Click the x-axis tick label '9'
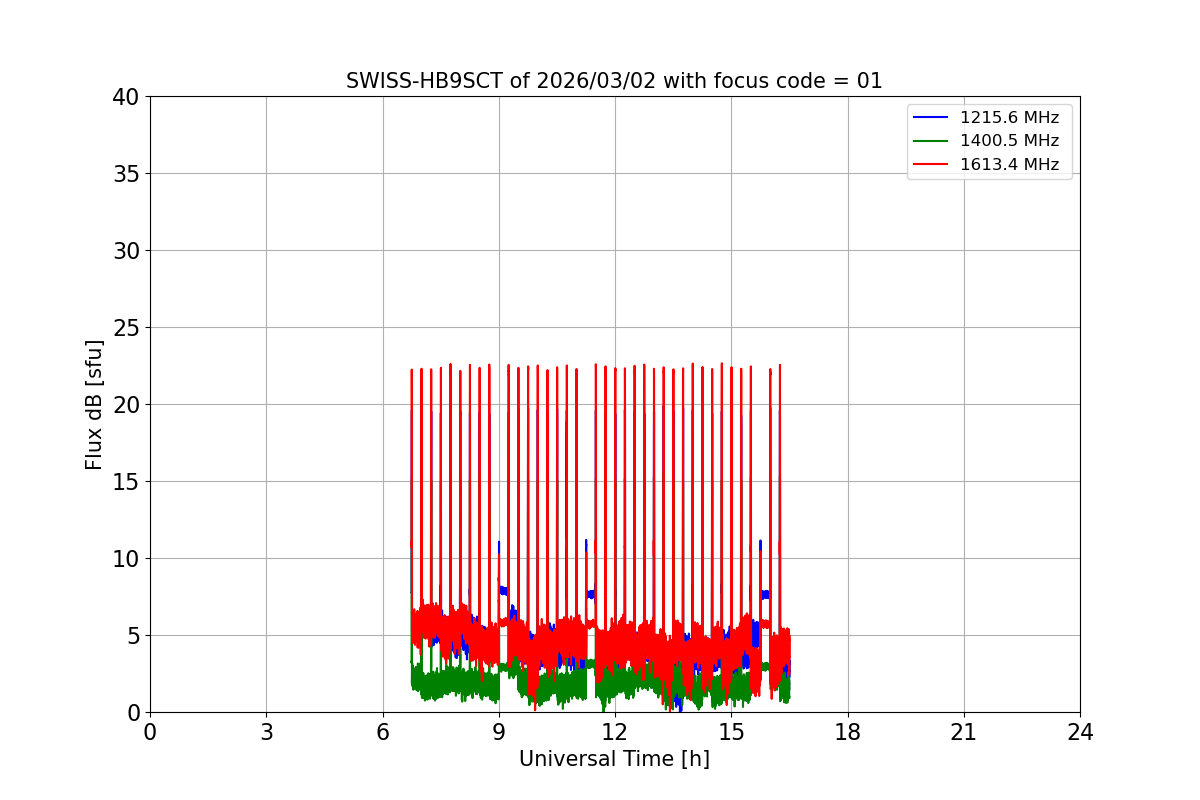The width and height of the screenshot is (1200, 800). [x=499, y=732]
